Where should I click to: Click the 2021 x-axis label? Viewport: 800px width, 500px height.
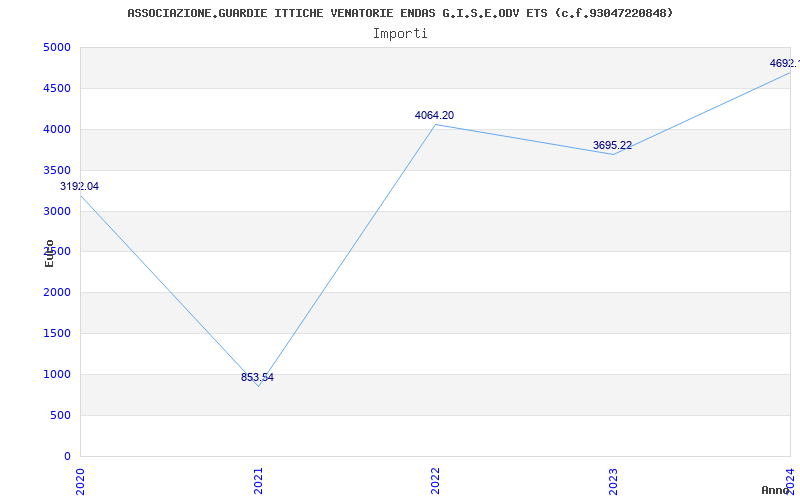(258, 481)
